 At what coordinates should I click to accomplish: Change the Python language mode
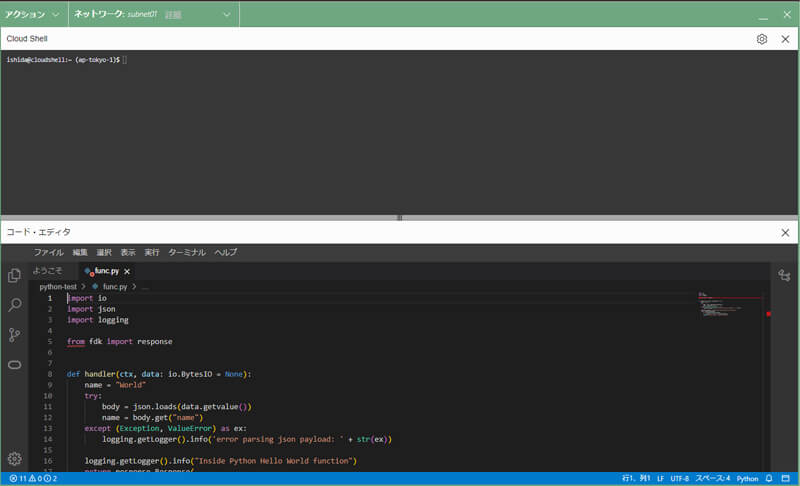747,478
